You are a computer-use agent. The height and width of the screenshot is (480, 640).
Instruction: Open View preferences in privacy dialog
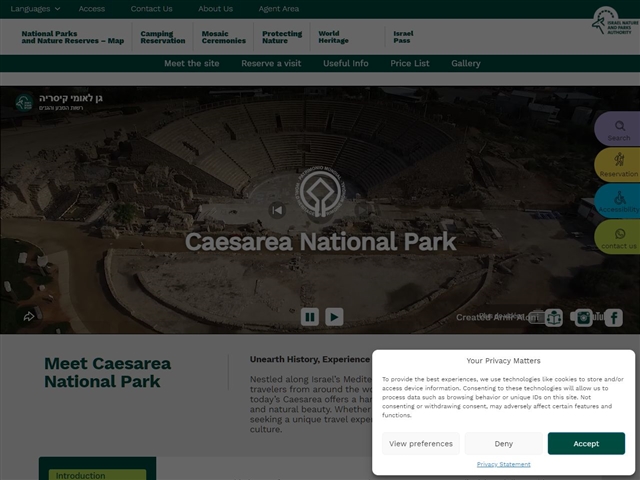click(421, 443)
